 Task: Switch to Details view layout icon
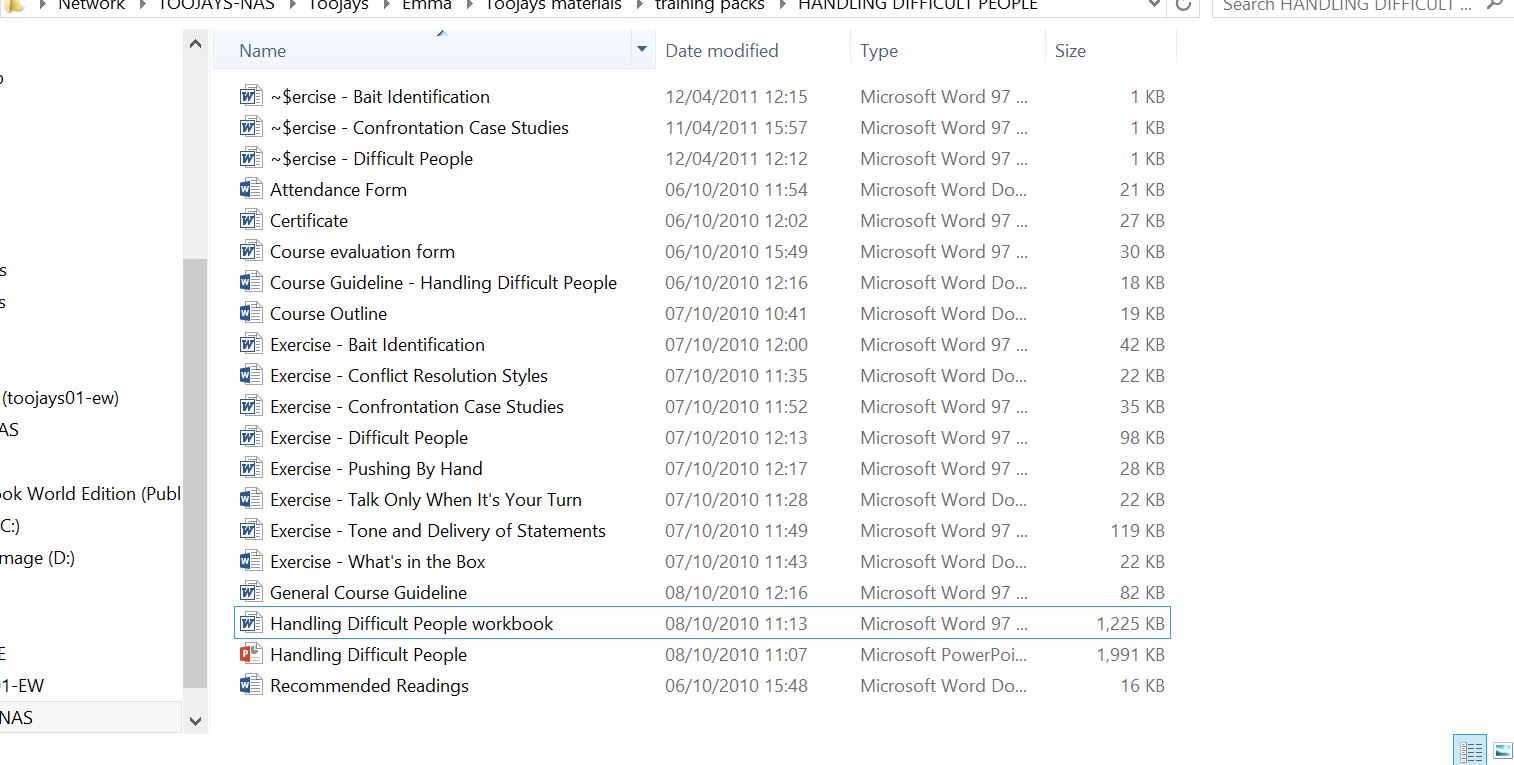pos(1470,750)
